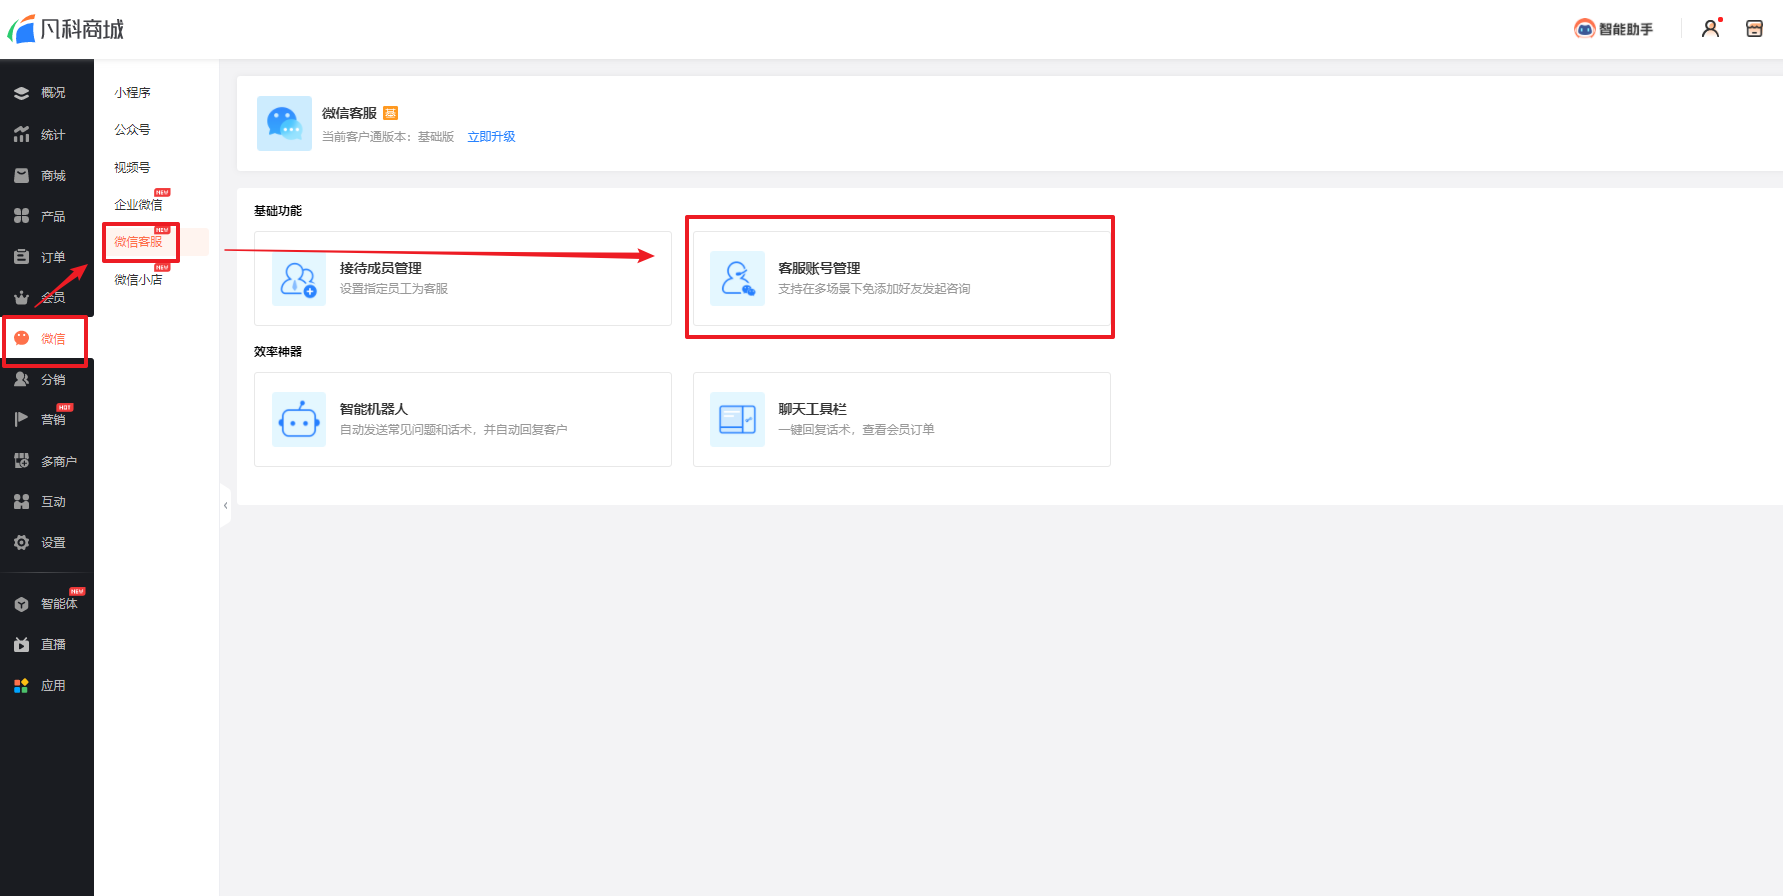Screen dimensions: 1783x896
Task: Open the 应用 apps icon
Action: tap(21, 686)
